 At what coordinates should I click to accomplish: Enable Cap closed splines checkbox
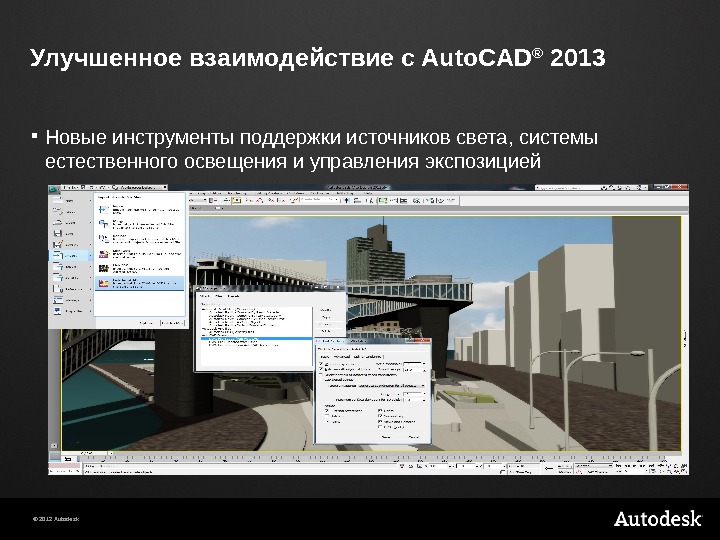[x=321, y=379]
